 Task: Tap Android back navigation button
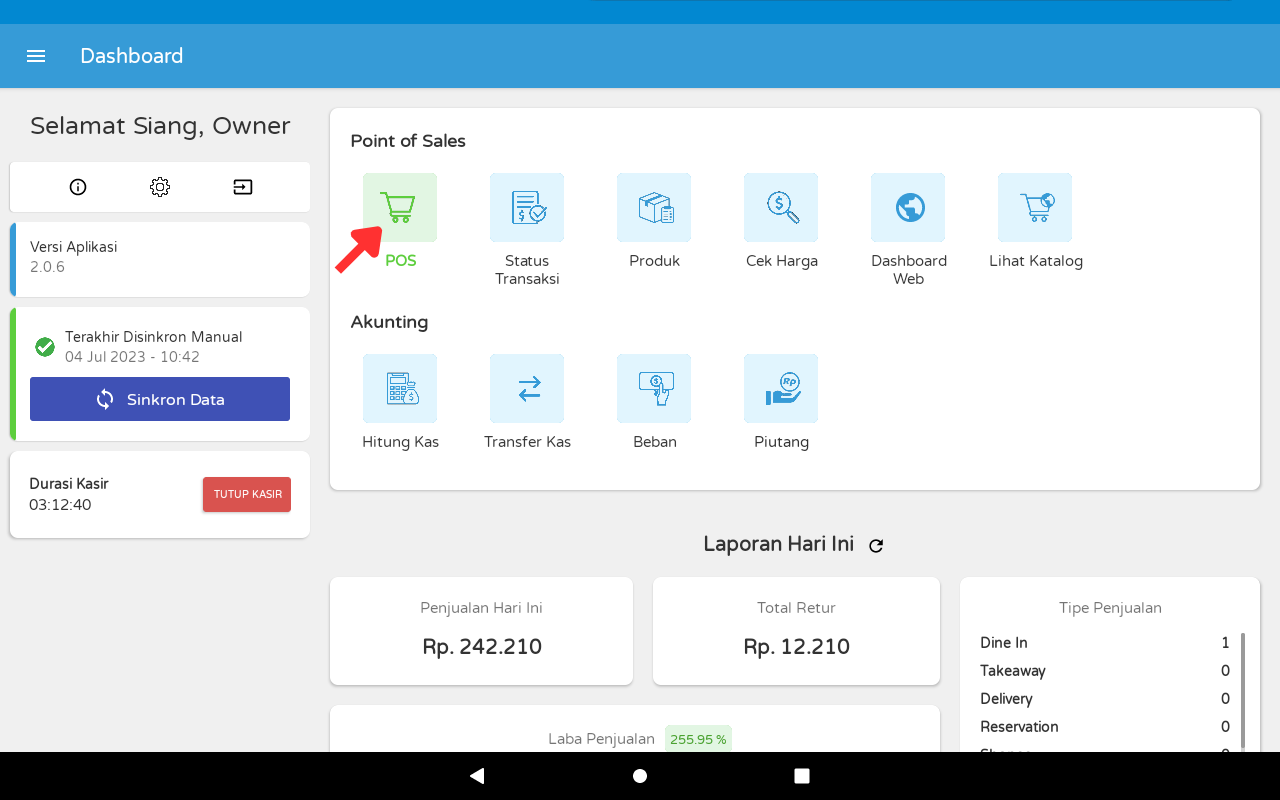click(477, 776)
